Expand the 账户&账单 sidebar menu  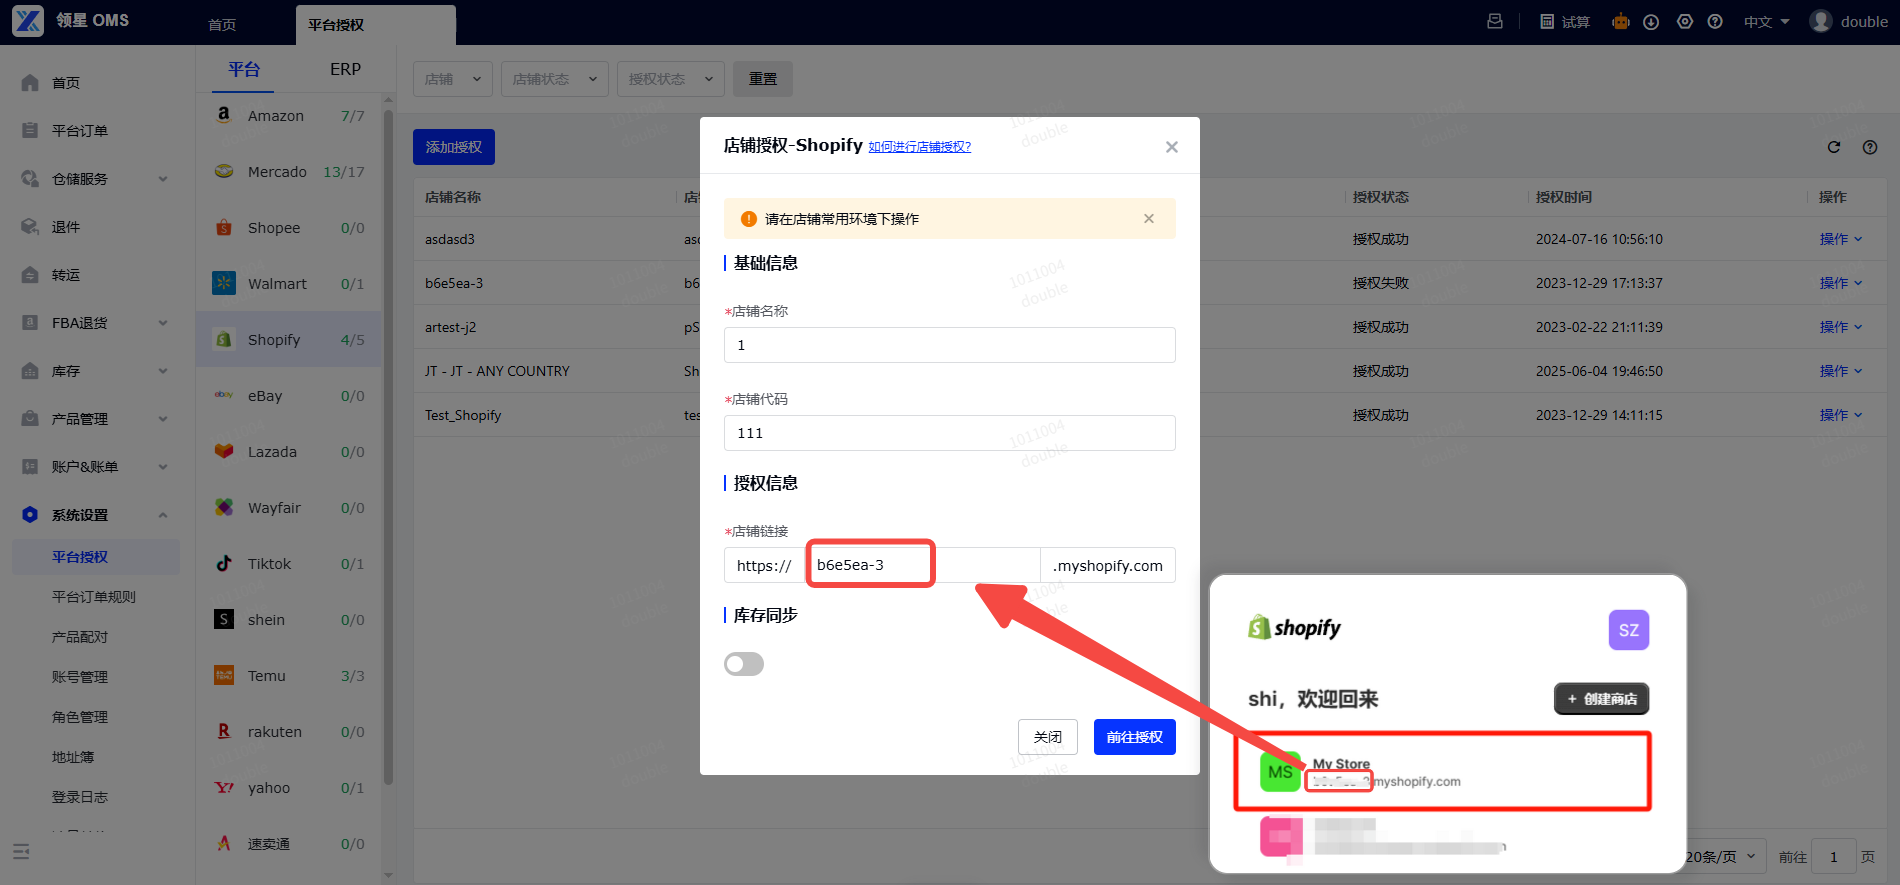[x=95, y=467]
